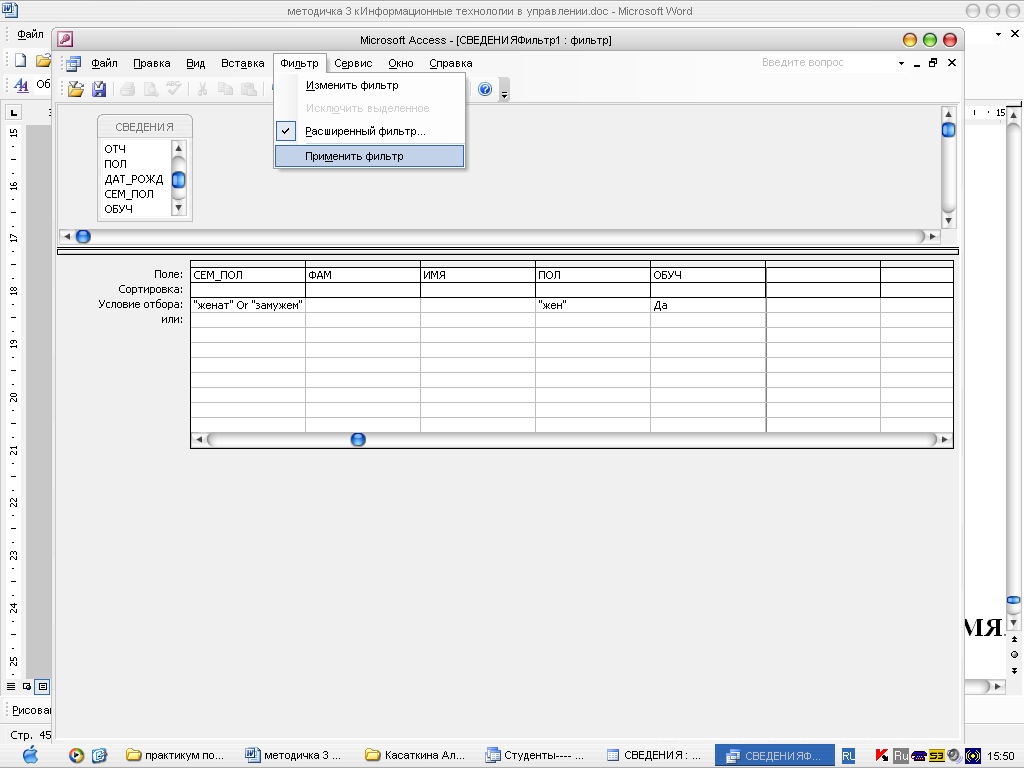Click criteria cell "женат" Or "замужем"

pos(248,305)
